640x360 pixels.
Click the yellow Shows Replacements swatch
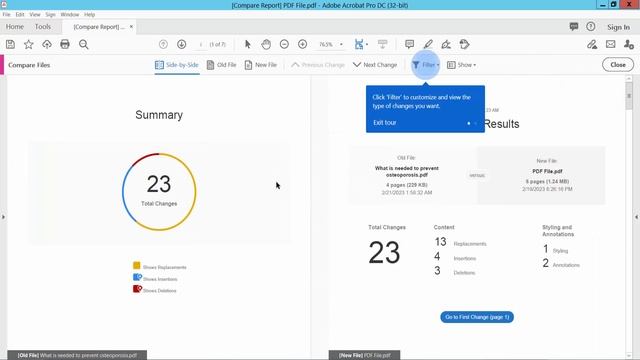pos(137,266)
